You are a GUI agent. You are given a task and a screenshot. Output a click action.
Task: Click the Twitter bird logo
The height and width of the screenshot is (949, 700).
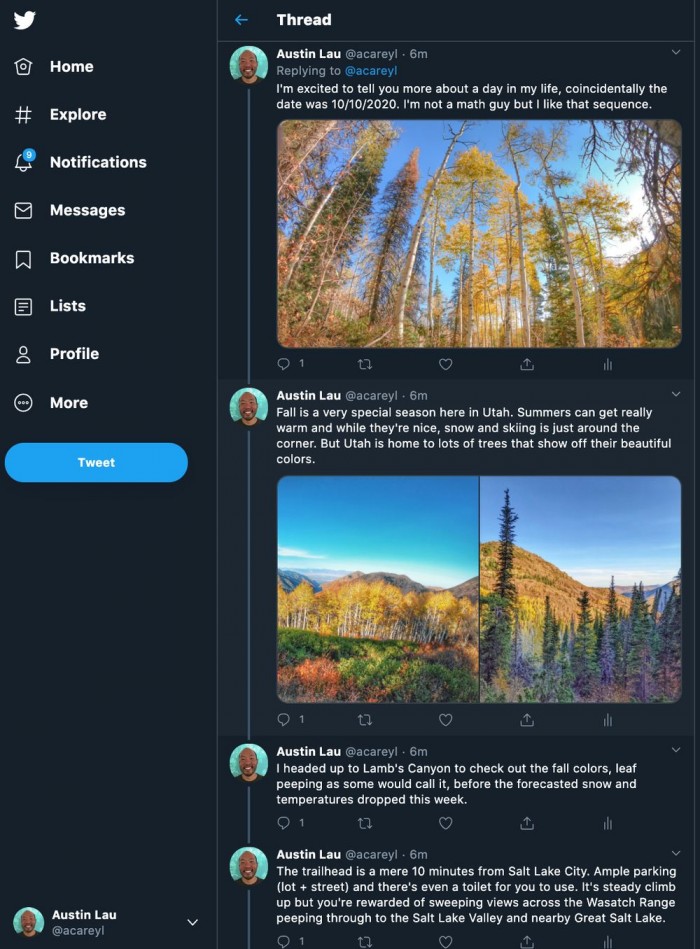25,21
